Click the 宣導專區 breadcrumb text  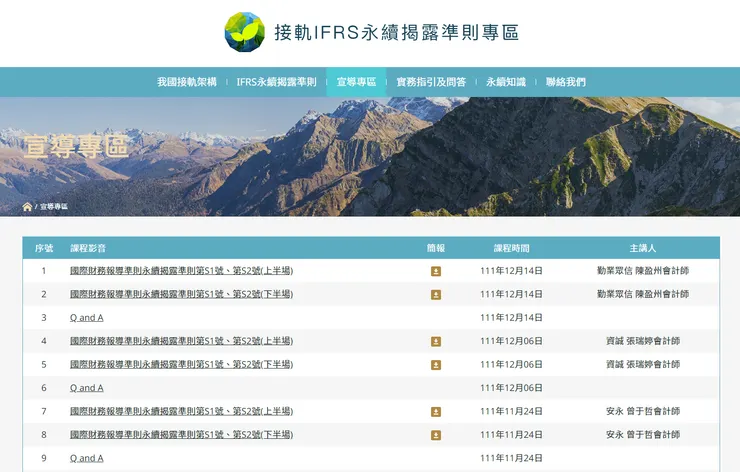(54, 207)
